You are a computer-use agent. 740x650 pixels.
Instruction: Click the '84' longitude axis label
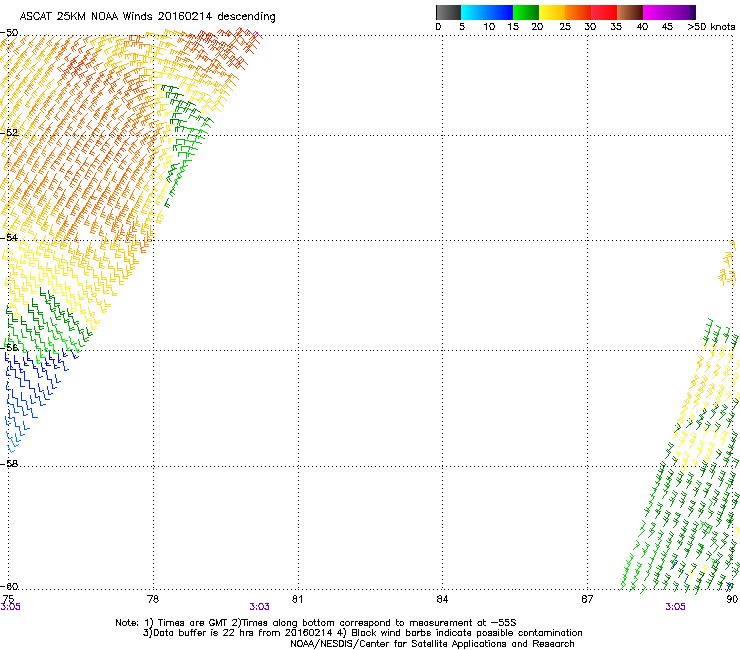pyautogui.click(x=442, y=599)
